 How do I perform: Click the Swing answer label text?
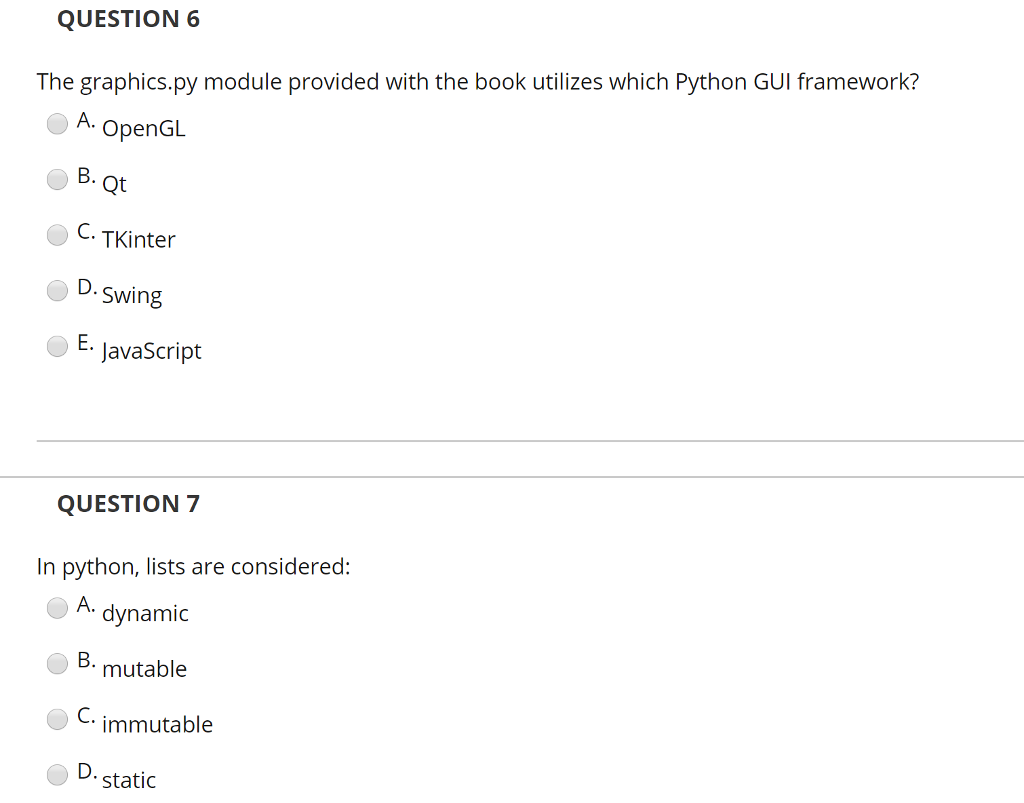[132, 296]
